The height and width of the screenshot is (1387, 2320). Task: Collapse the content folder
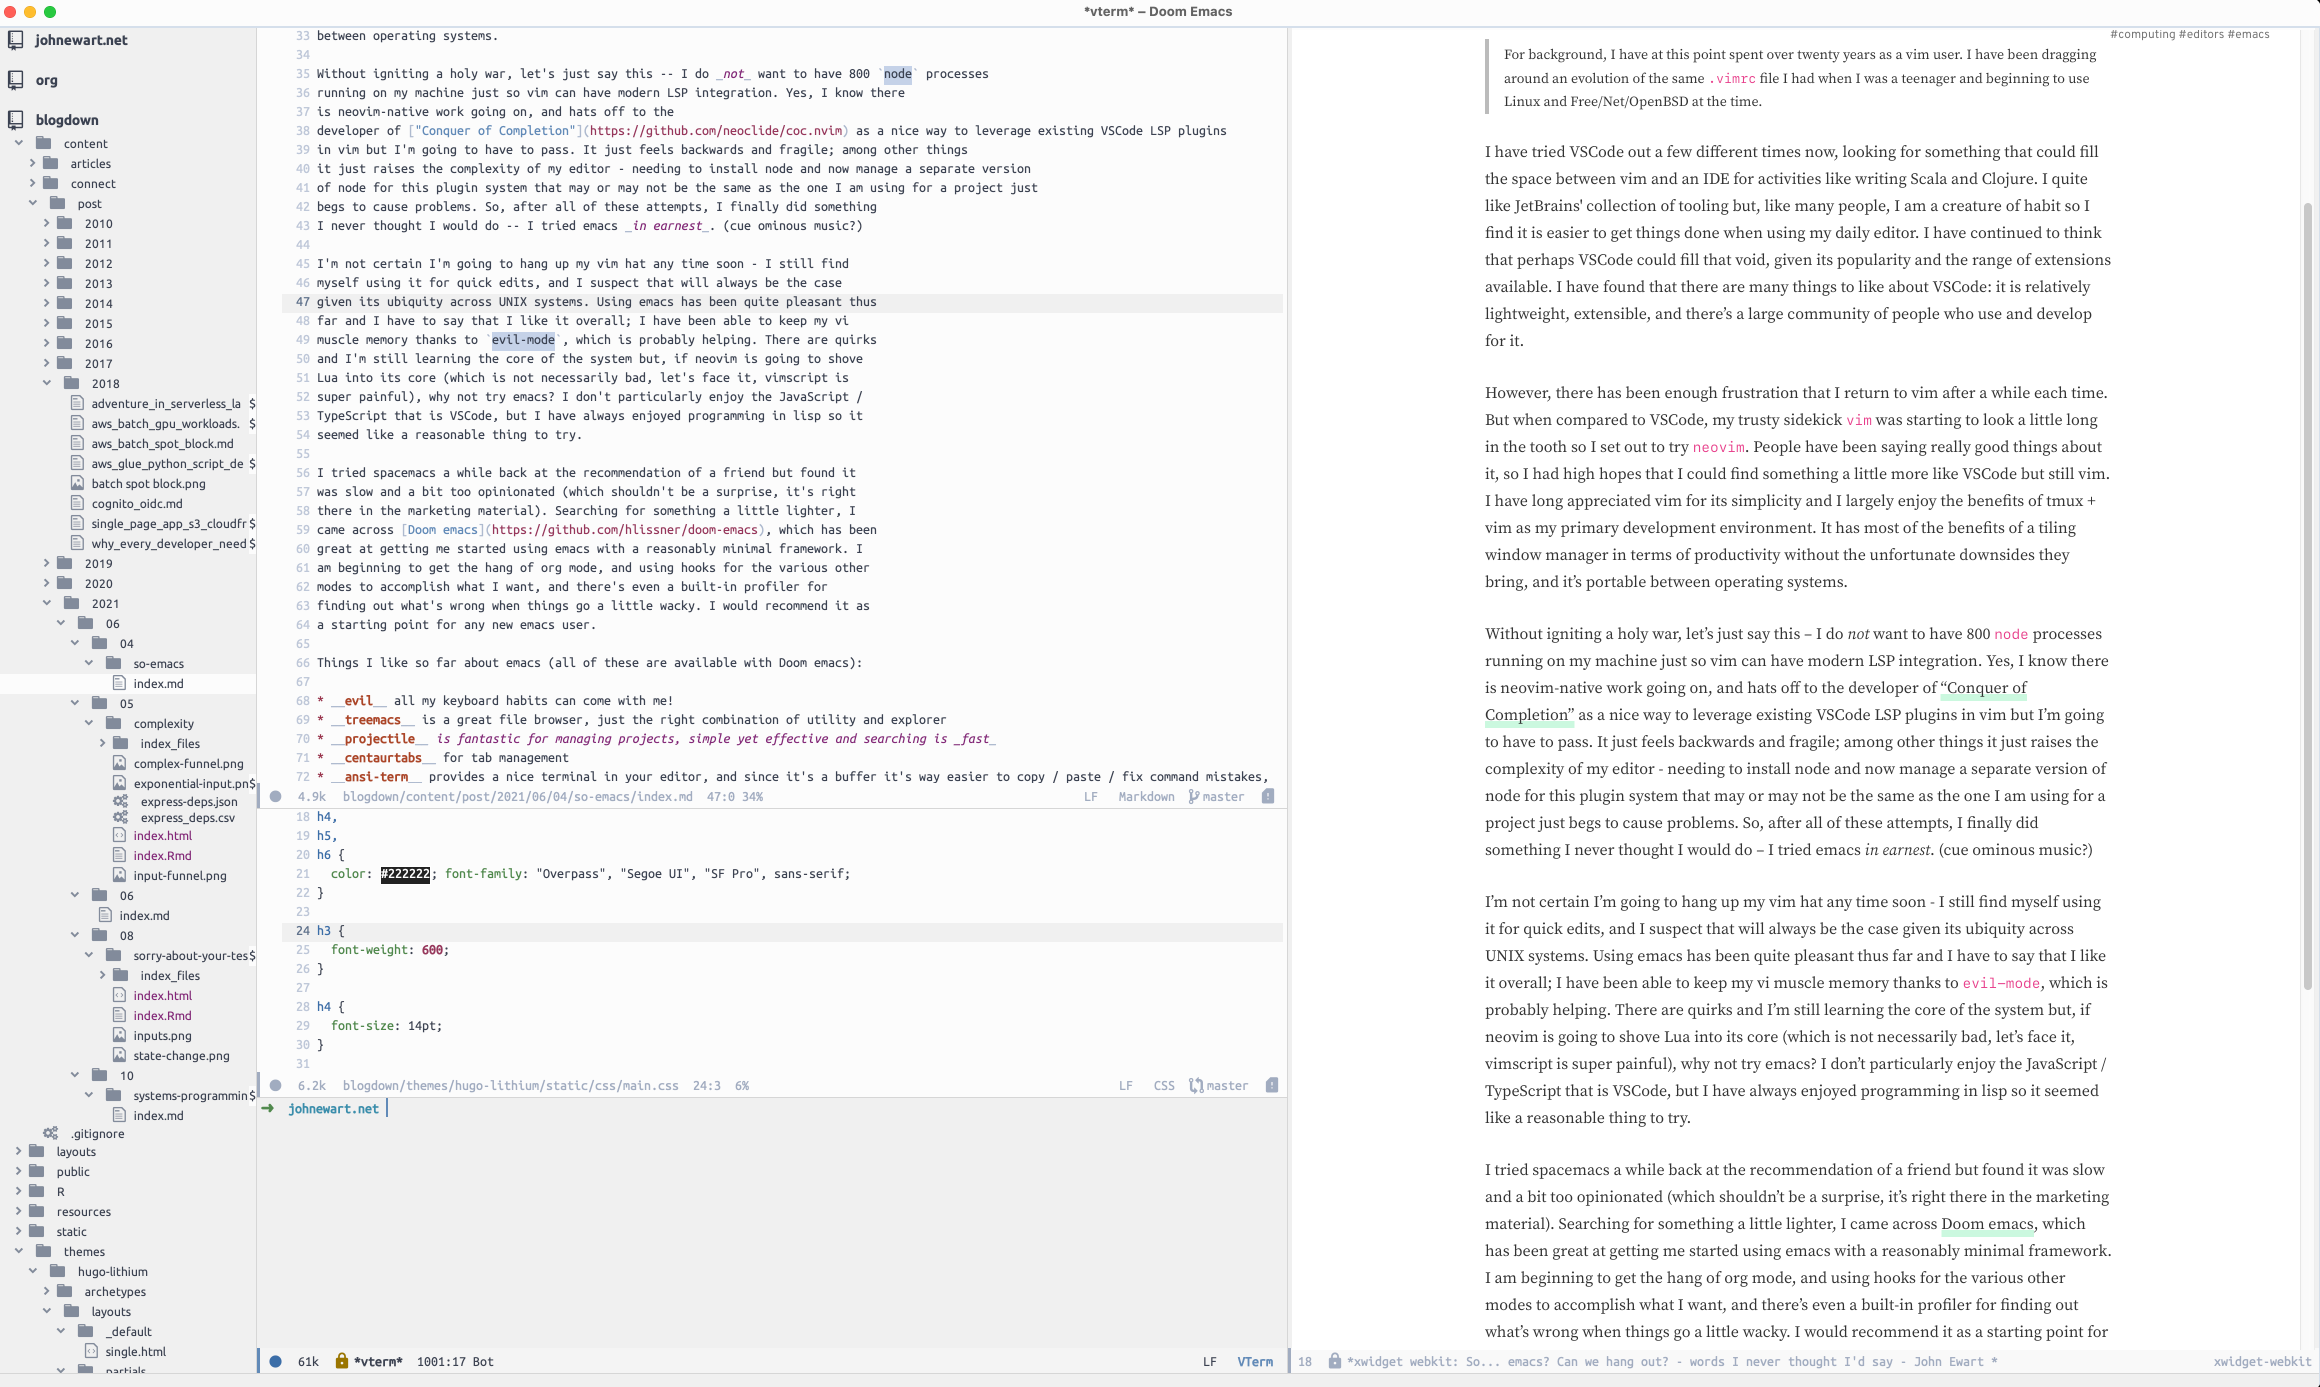pos(18,143)
